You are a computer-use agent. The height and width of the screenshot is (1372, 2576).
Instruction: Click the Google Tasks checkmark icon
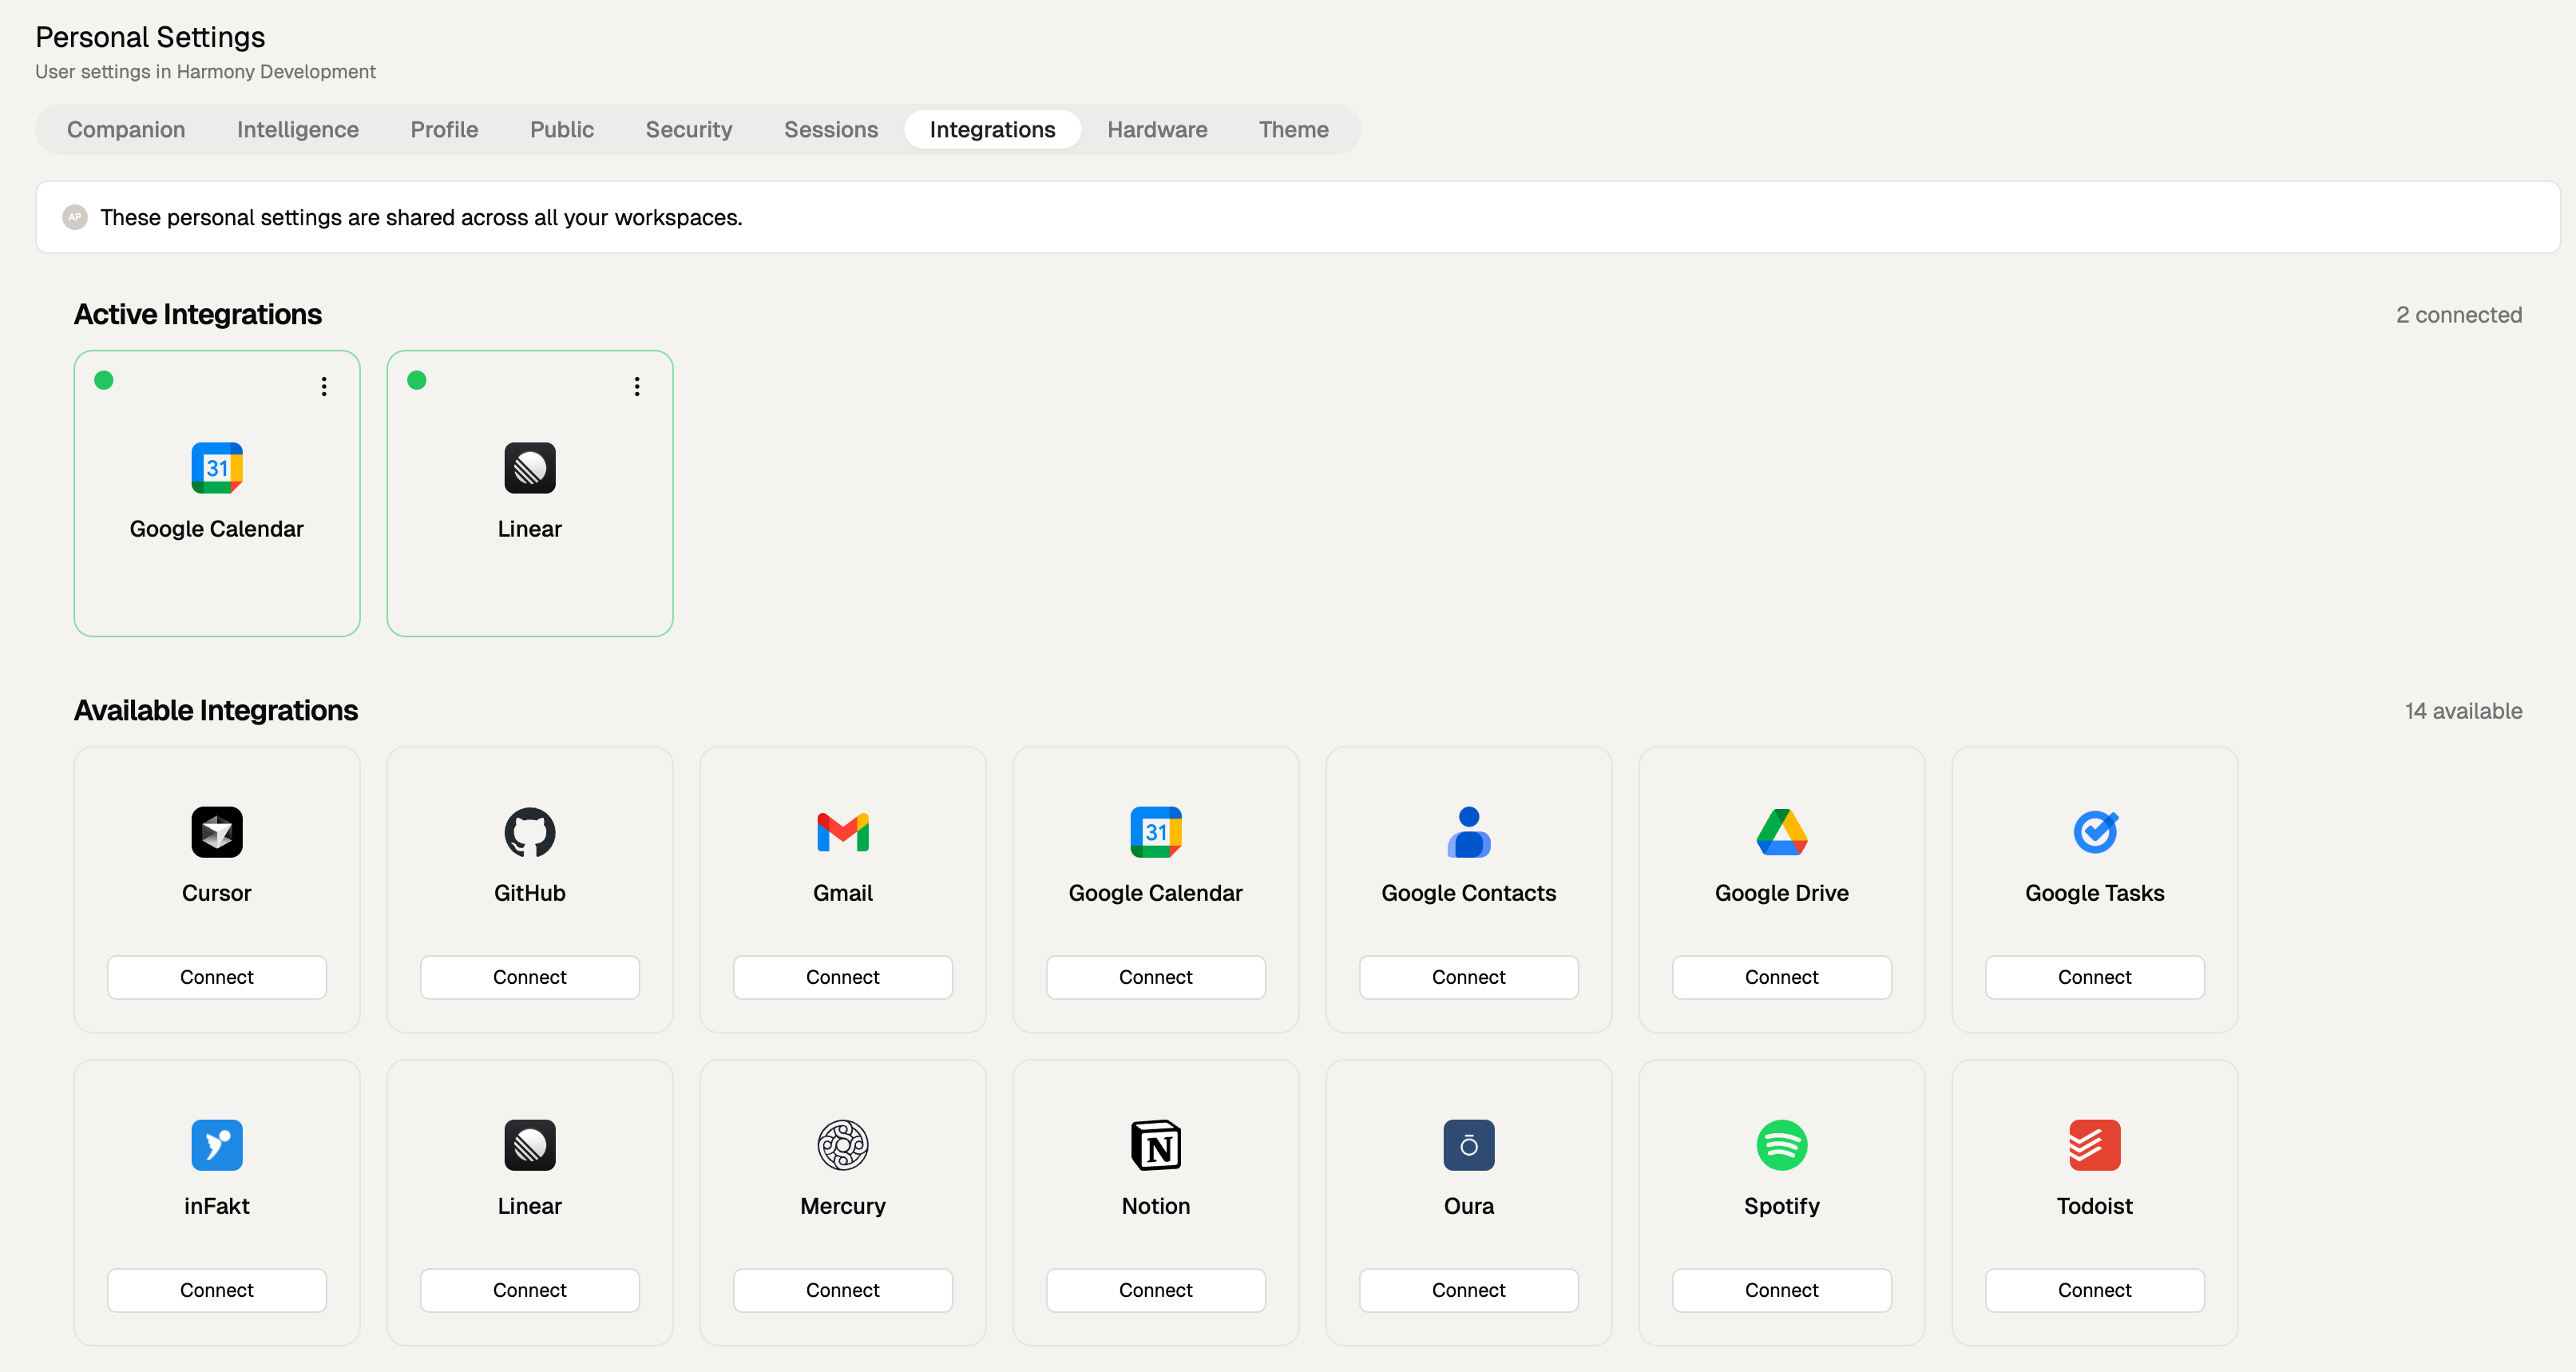coord(2095,832)
